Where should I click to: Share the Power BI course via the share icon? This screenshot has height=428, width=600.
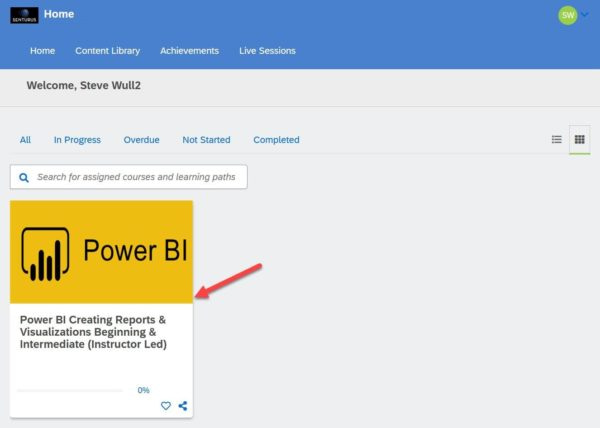[183, 406]
